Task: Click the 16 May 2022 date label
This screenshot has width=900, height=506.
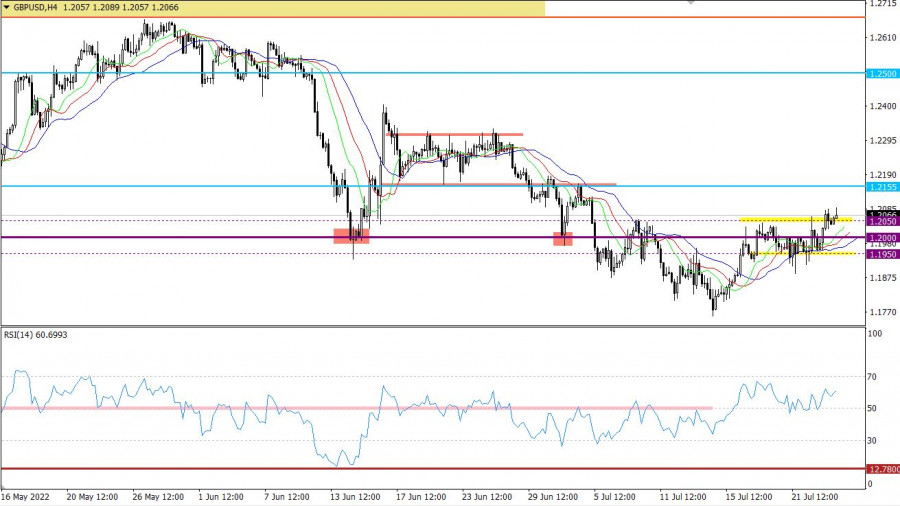Action: point(25,496)
